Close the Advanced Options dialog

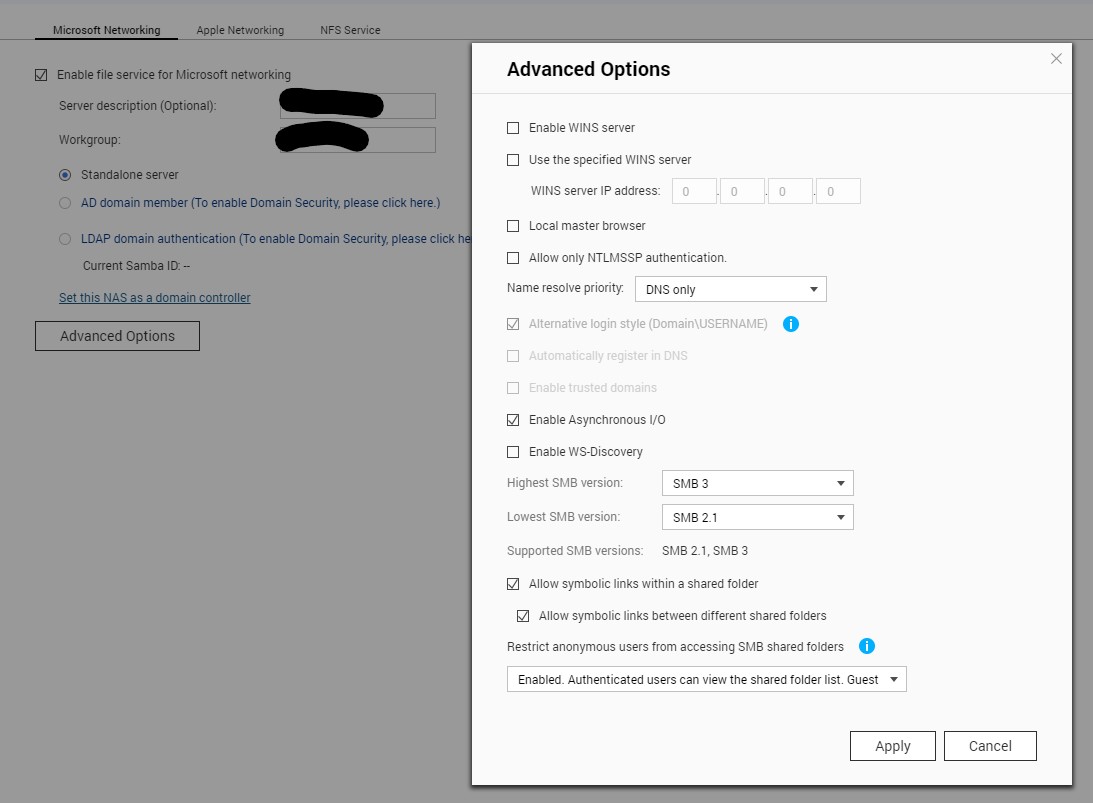(1056, 59)
